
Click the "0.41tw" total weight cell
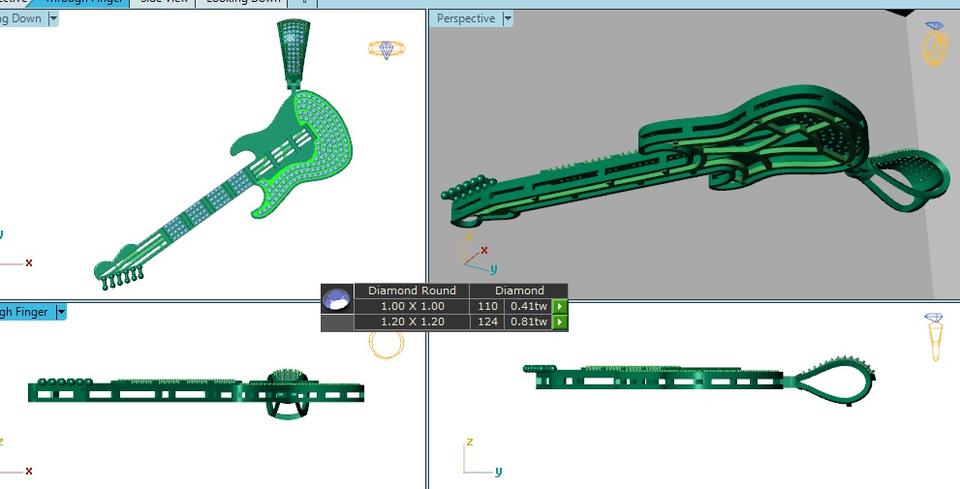click(x=528, y=306)
